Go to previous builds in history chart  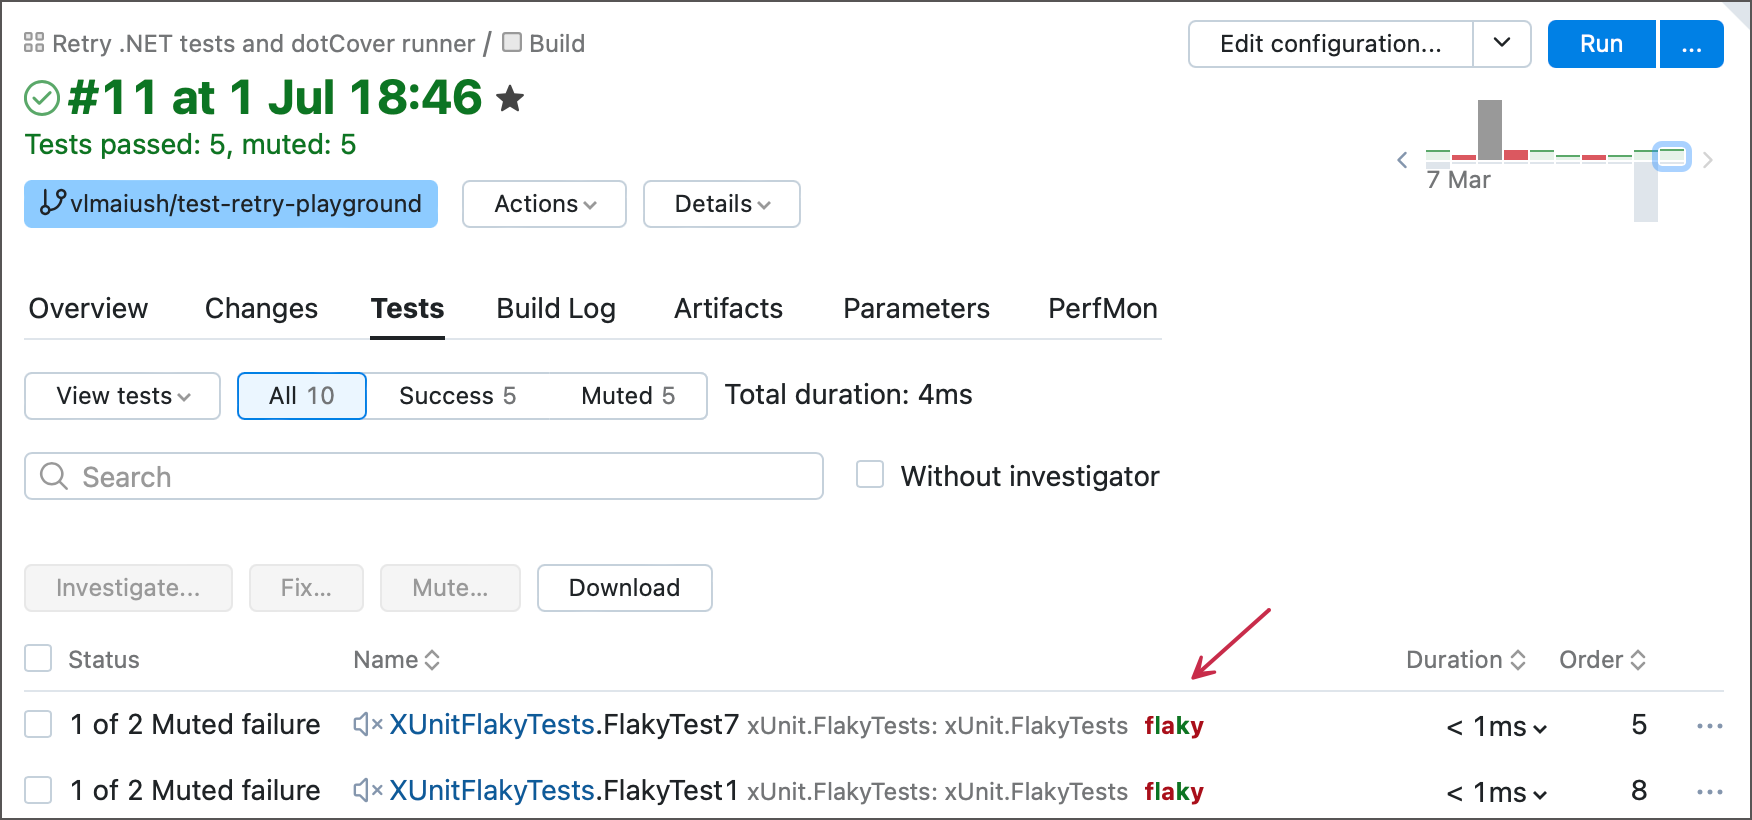1402,160
